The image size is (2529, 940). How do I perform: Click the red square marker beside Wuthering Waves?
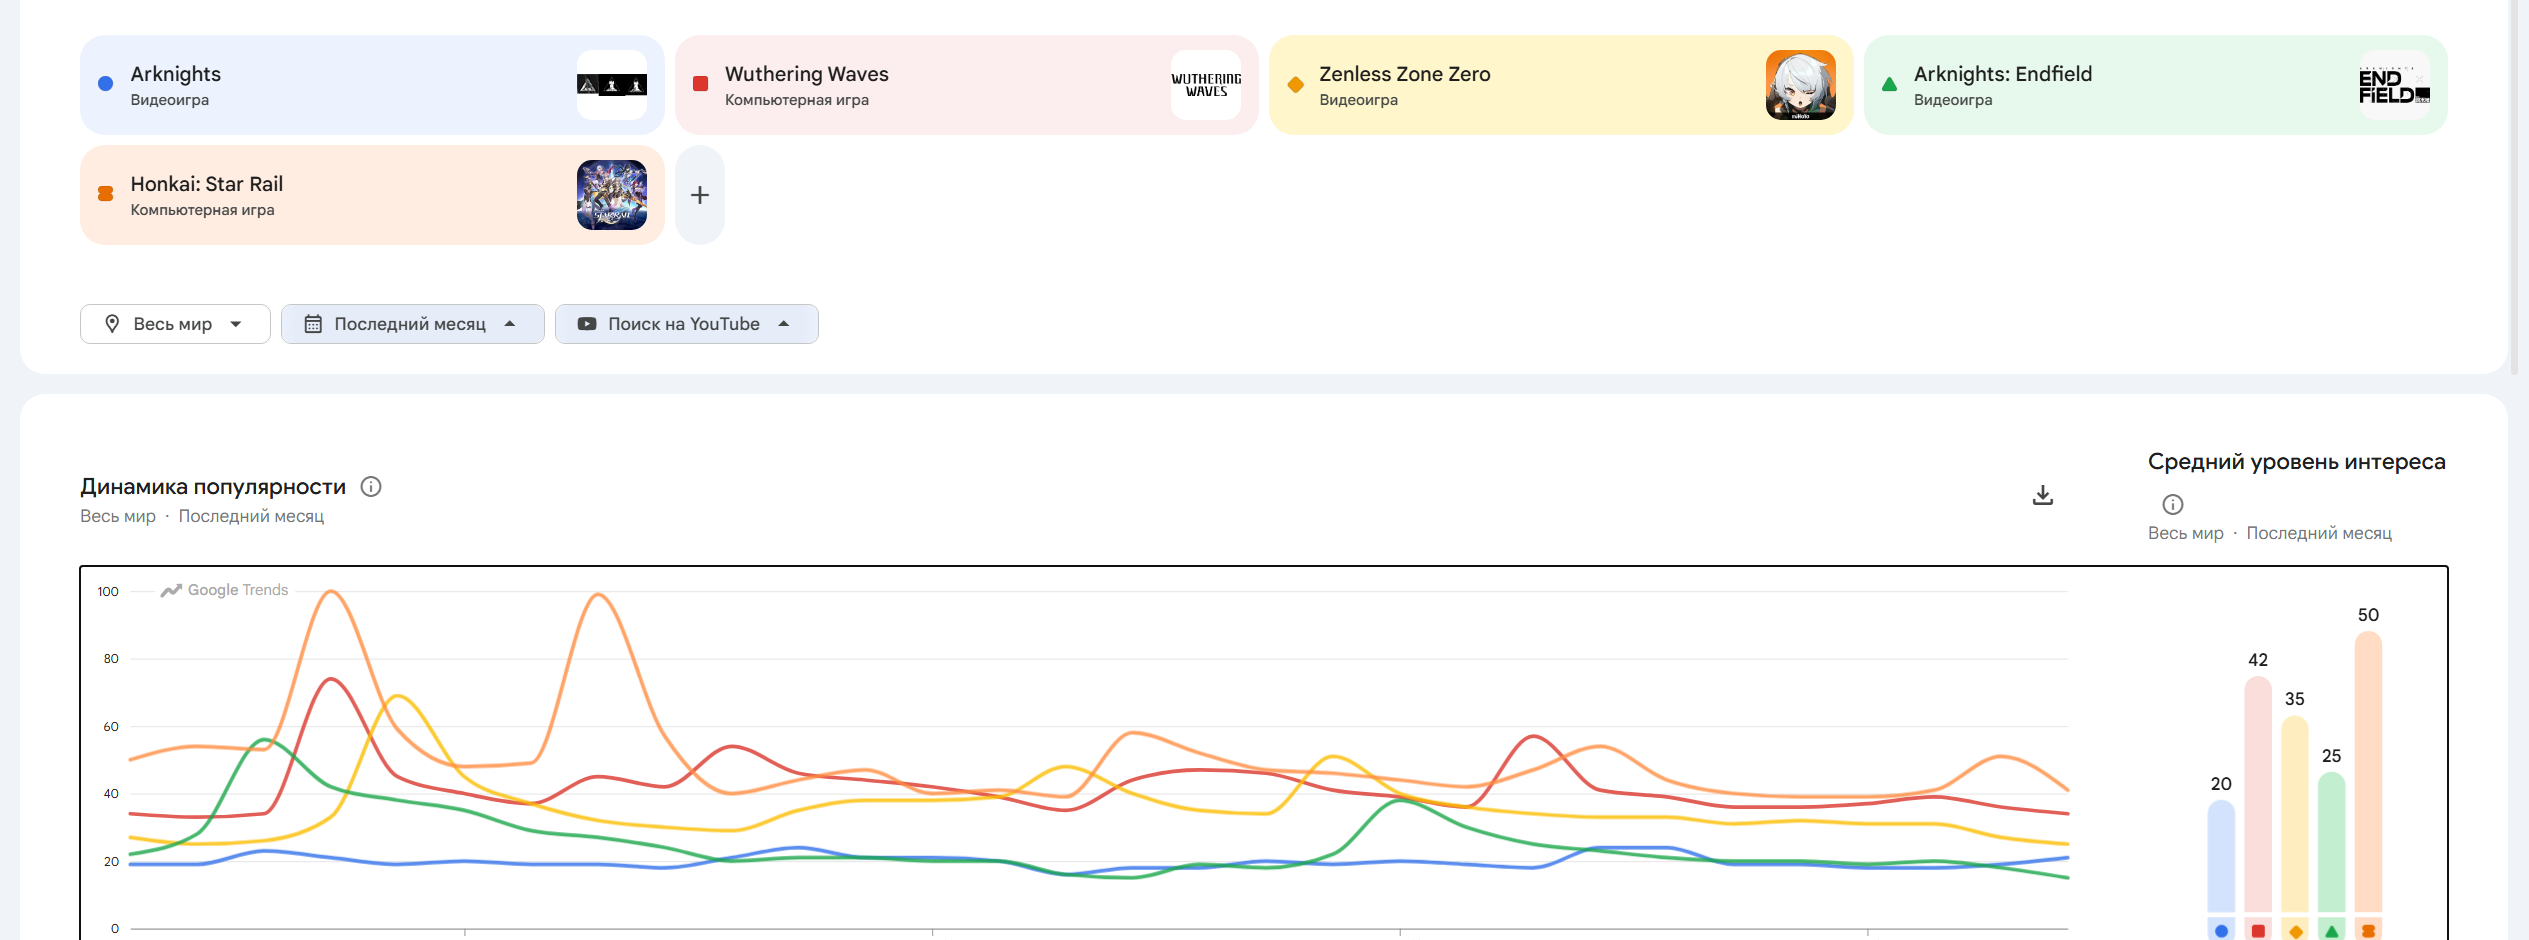pyautogui.click(x=700, y=84)
